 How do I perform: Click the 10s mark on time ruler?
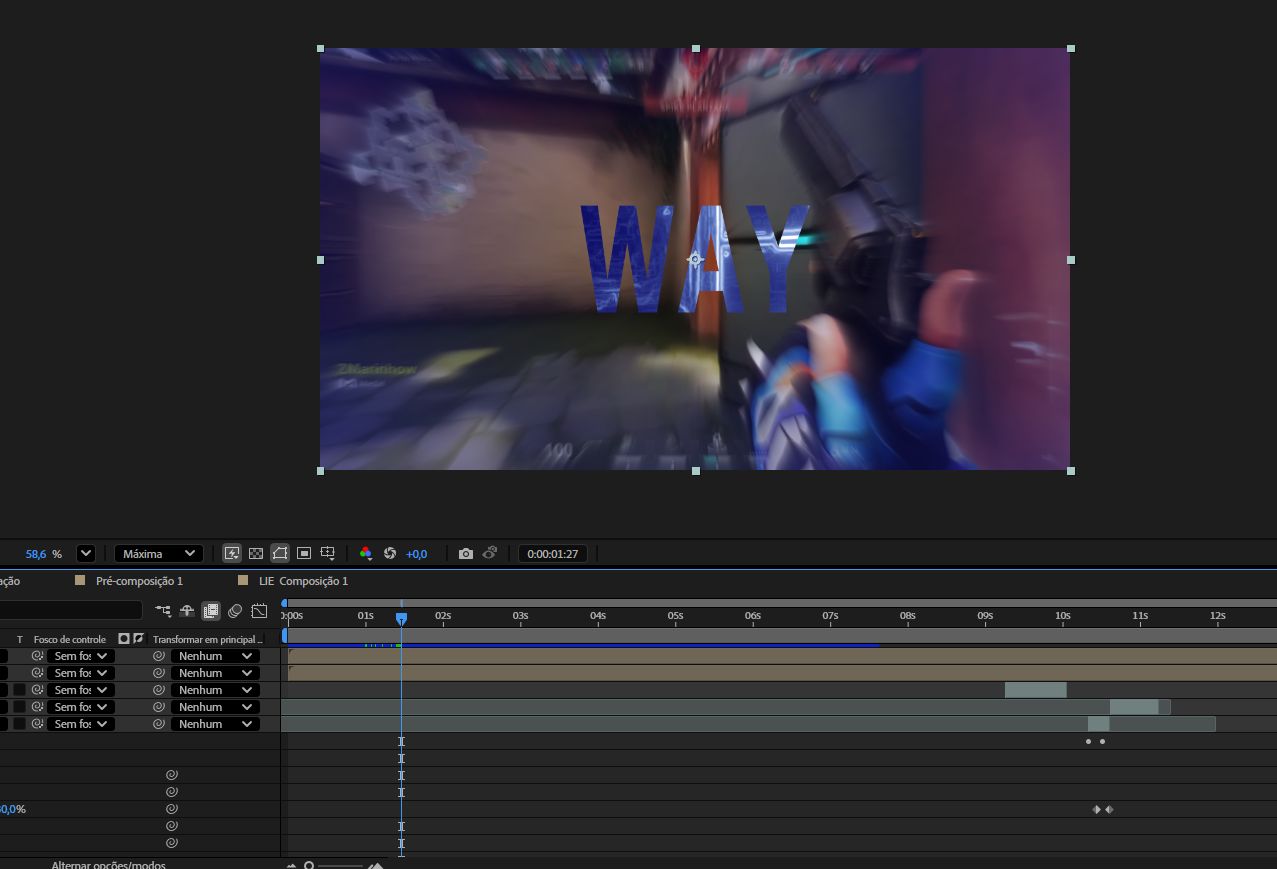coord(1062,616)
